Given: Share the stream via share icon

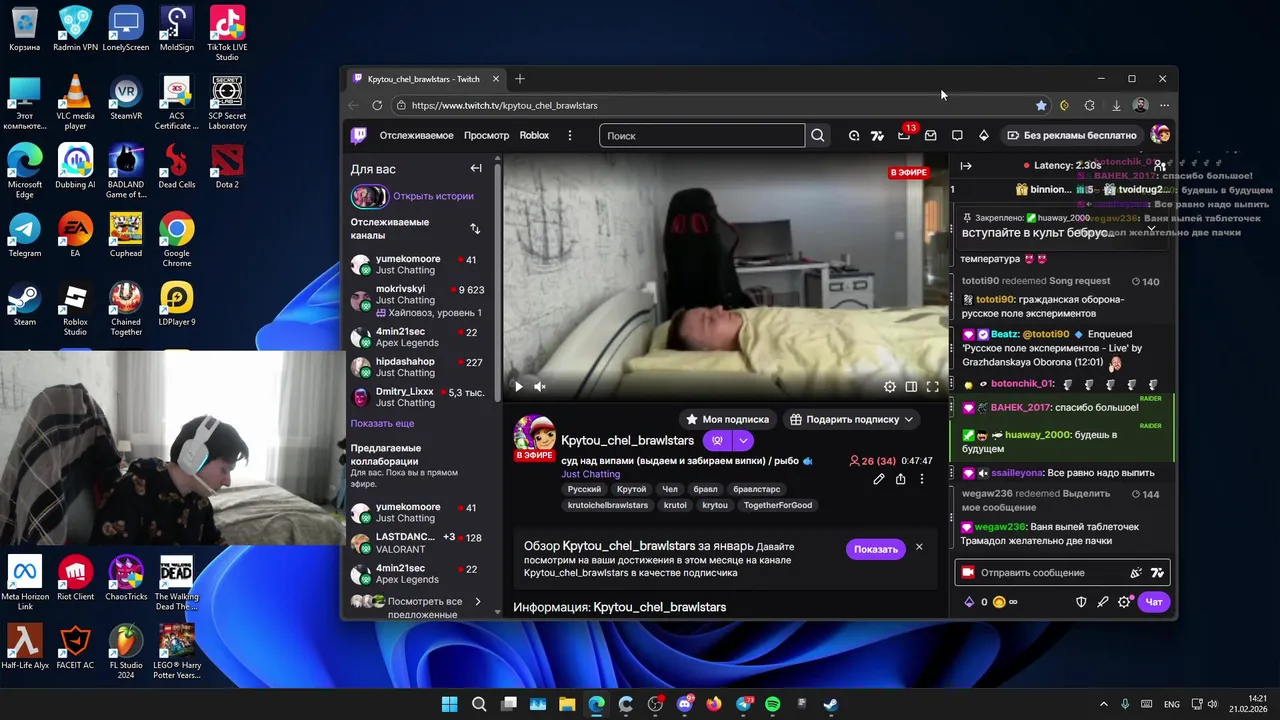Looking at the screenshot, I should pos(900,479).
